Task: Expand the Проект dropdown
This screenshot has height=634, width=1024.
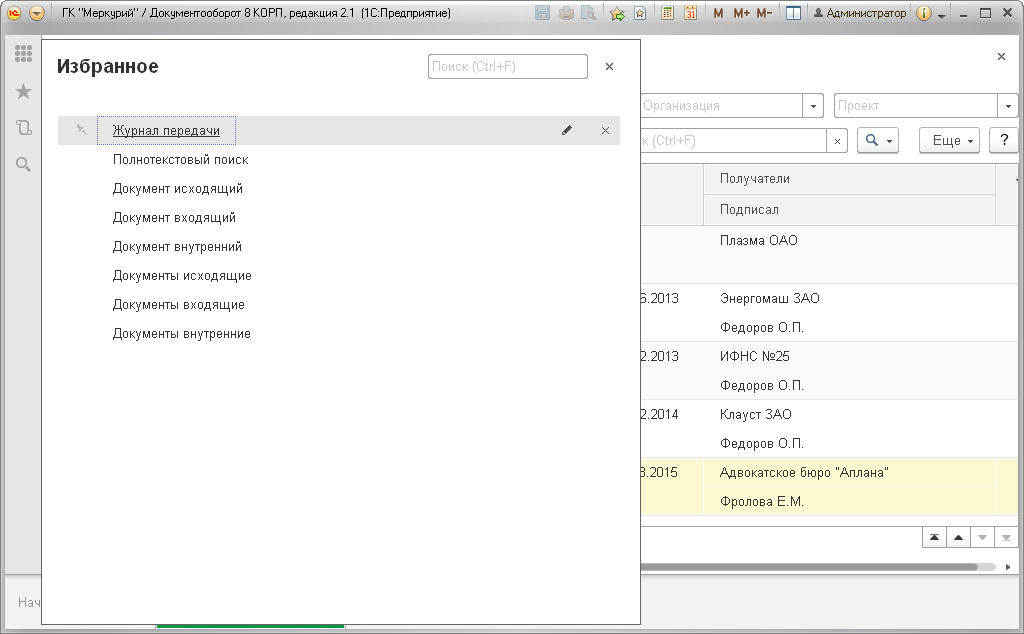Action: 1008,106
